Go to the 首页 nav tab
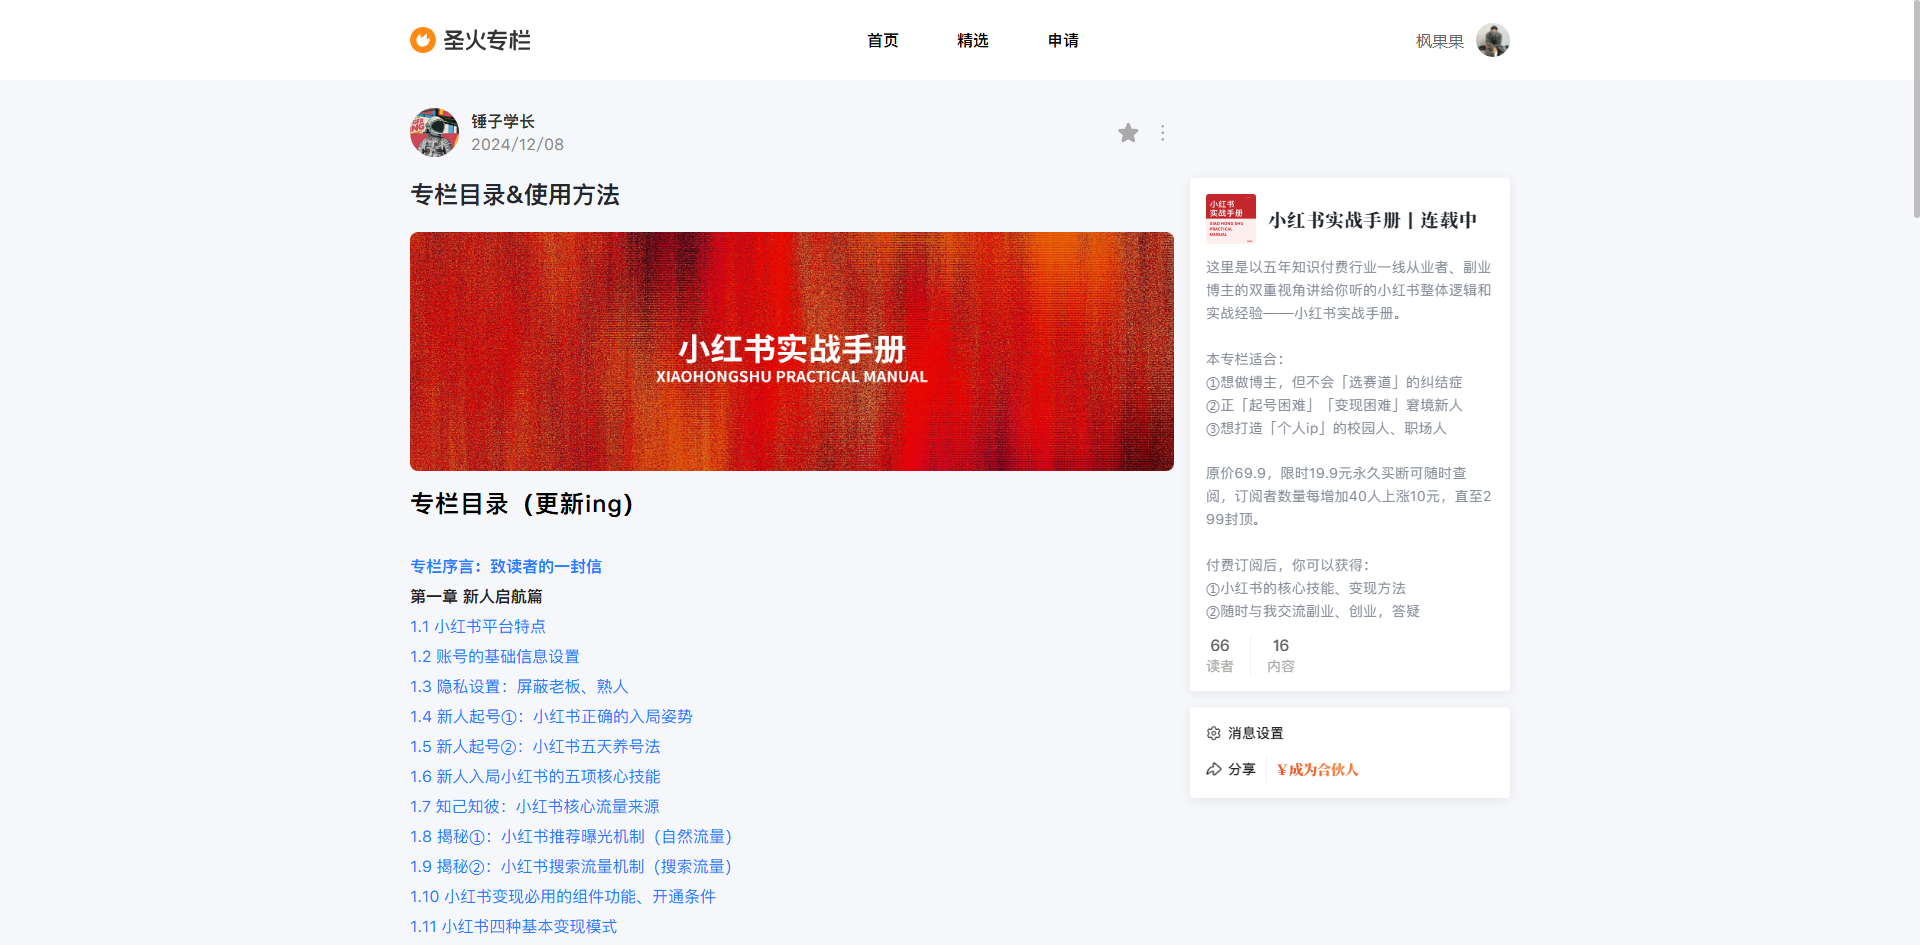The image size is (1920, 945). pos(882,41)
